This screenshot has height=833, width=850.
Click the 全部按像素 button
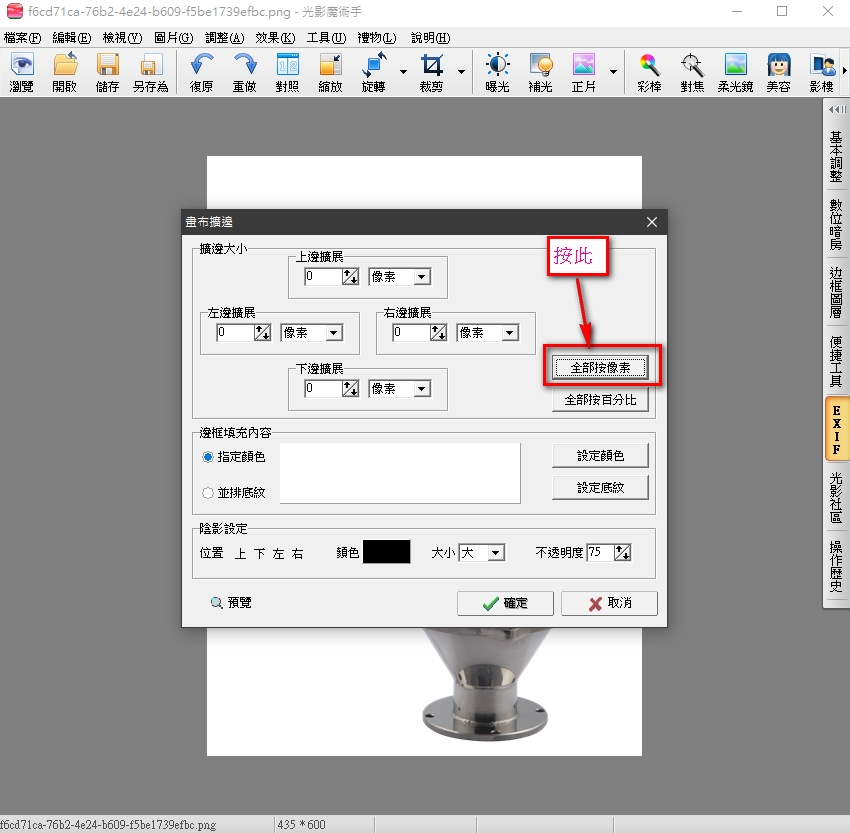click(600, 368)
